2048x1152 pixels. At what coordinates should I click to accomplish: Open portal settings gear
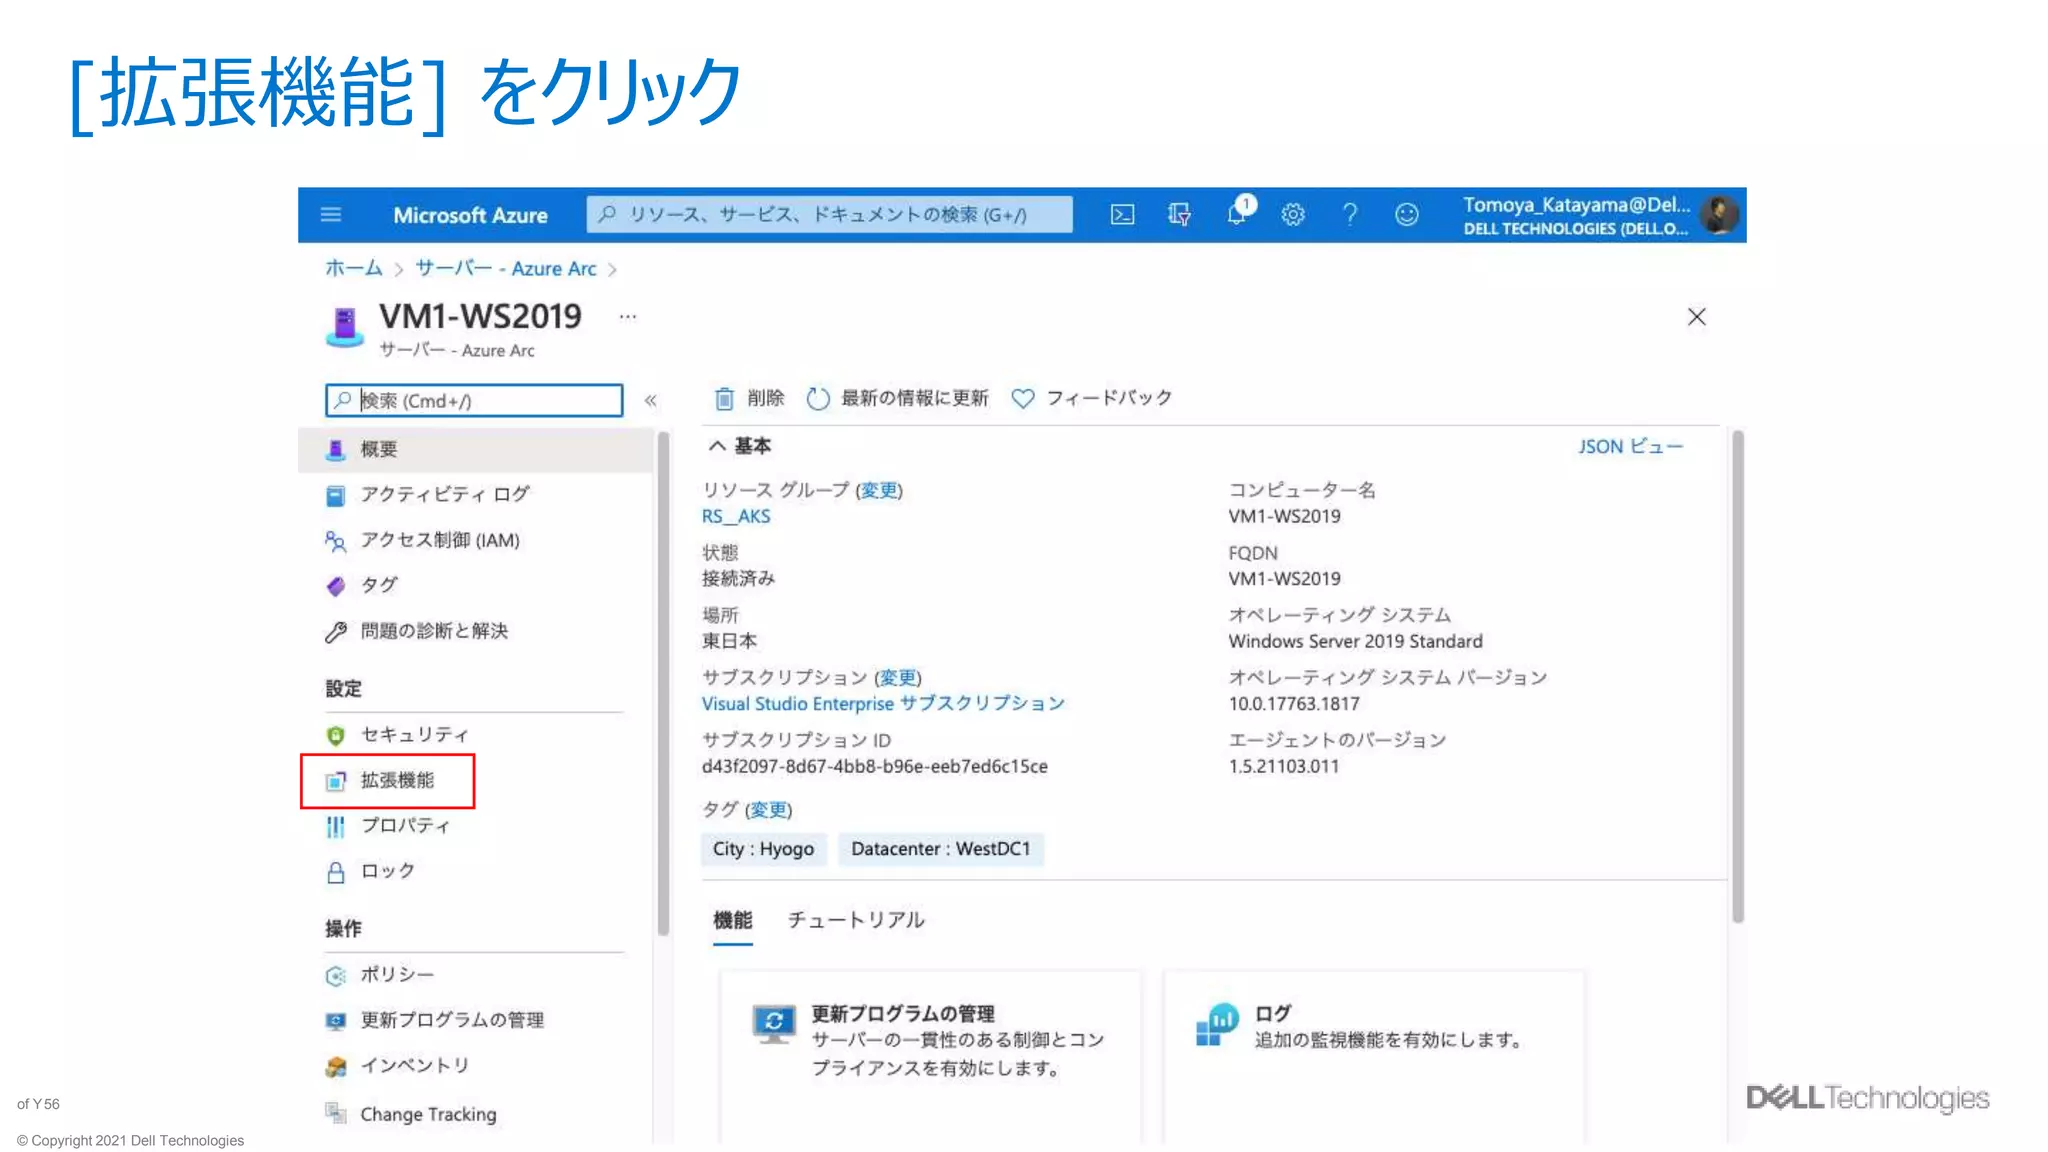point(1293,215)
